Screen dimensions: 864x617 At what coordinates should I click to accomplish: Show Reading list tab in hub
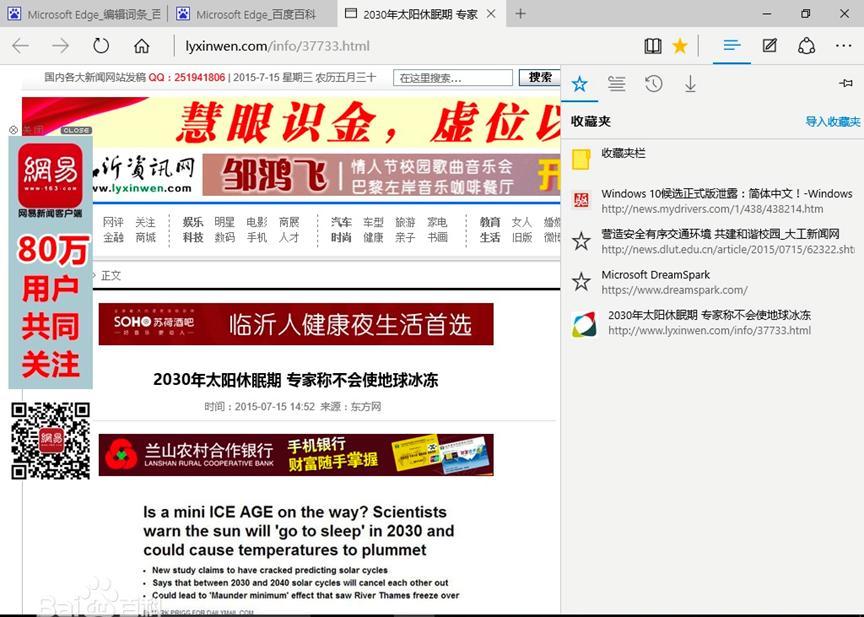point(617,84)
